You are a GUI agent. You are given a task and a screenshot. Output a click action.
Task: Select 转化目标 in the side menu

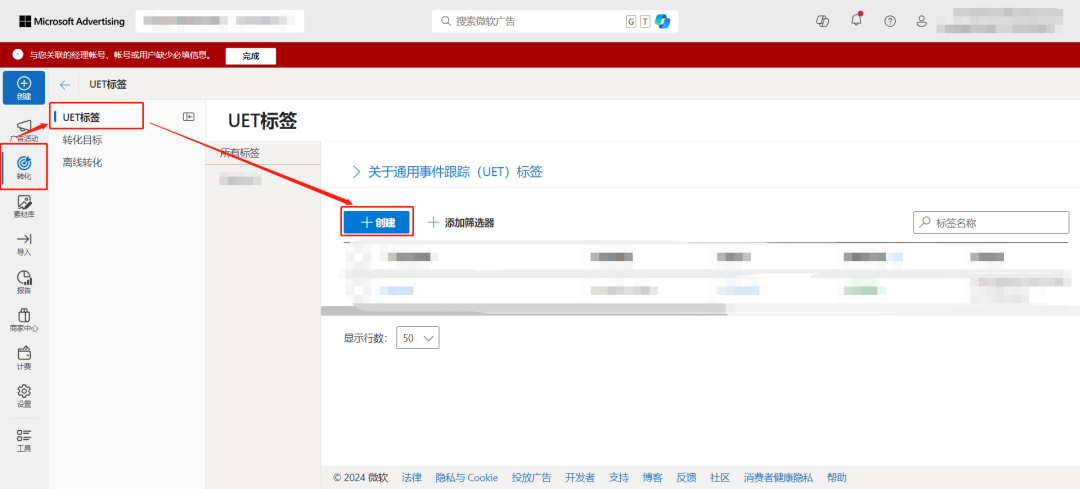(x=83, y=140)
